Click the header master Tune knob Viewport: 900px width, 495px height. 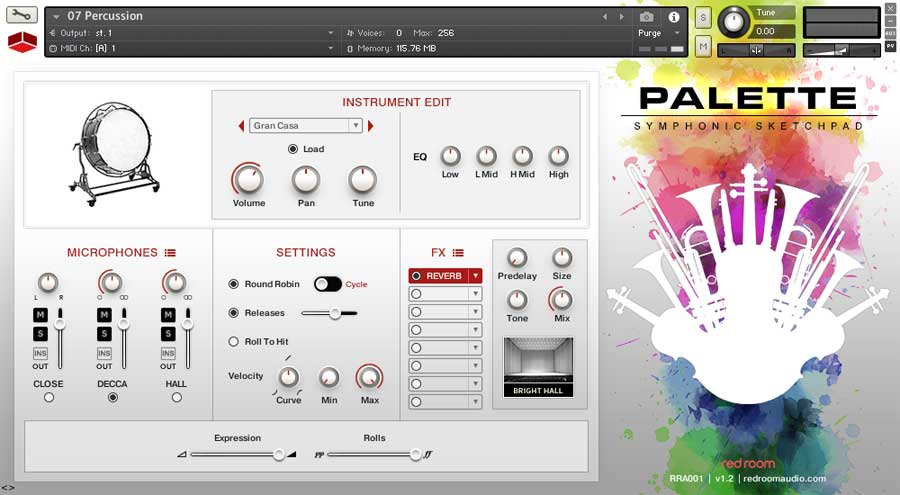tap(733, 22)
